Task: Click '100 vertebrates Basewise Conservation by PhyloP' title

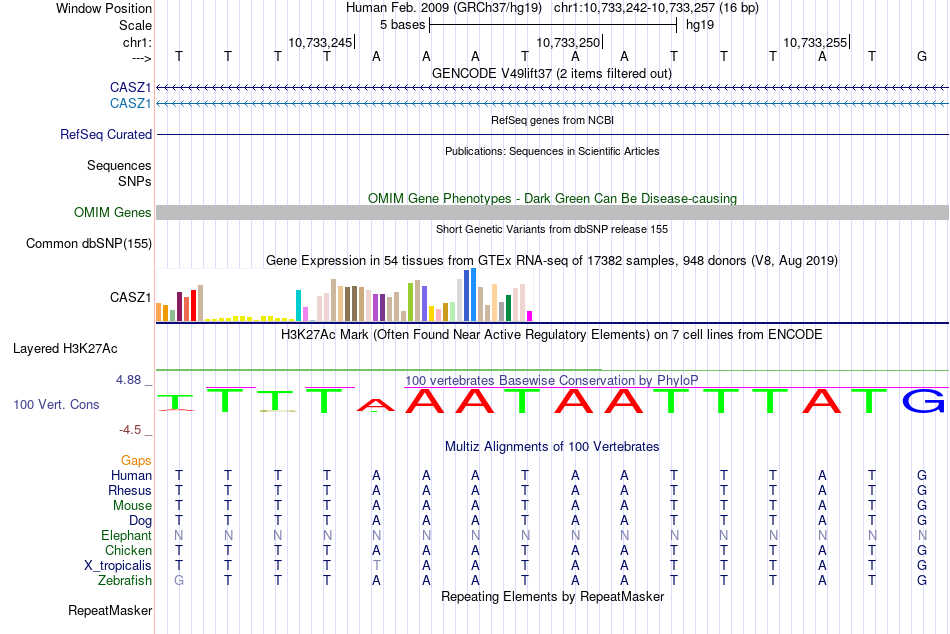Action: pos(551,381)
